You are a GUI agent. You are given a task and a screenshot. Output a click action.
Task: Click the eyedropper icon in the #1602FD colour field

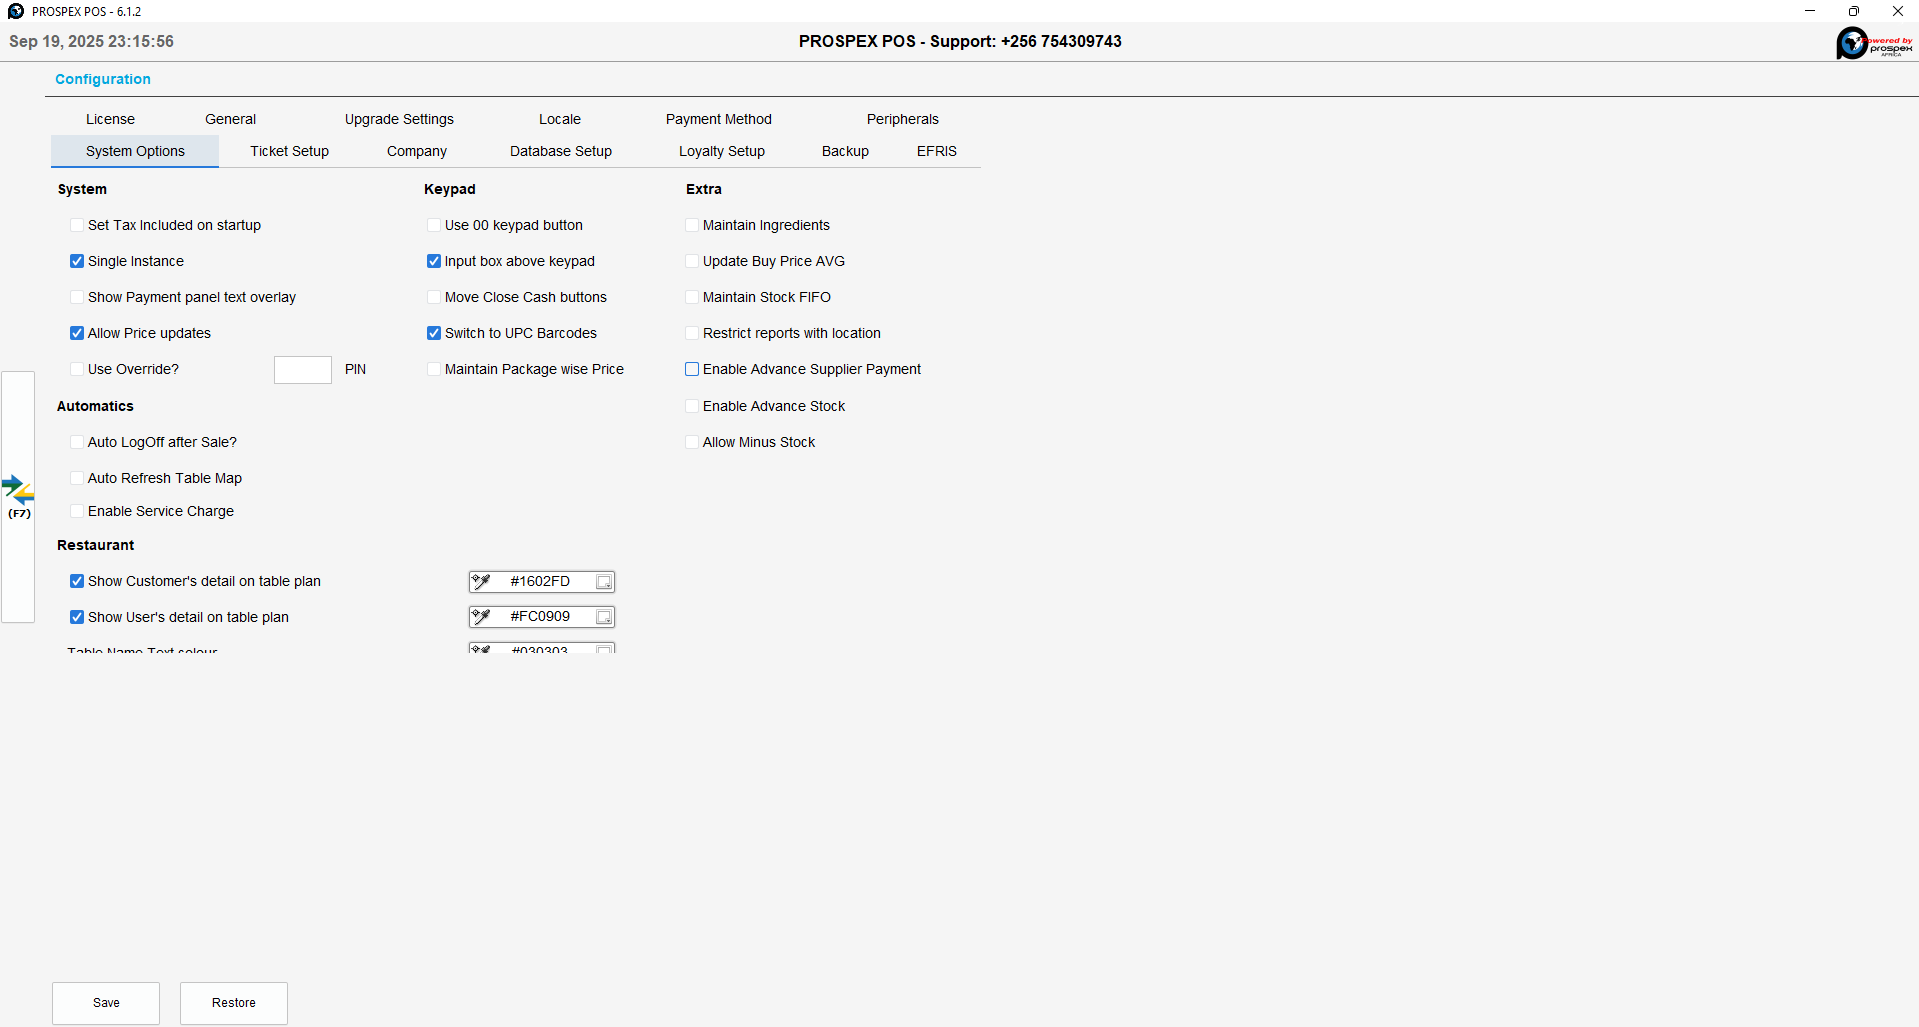click(481, 582)
